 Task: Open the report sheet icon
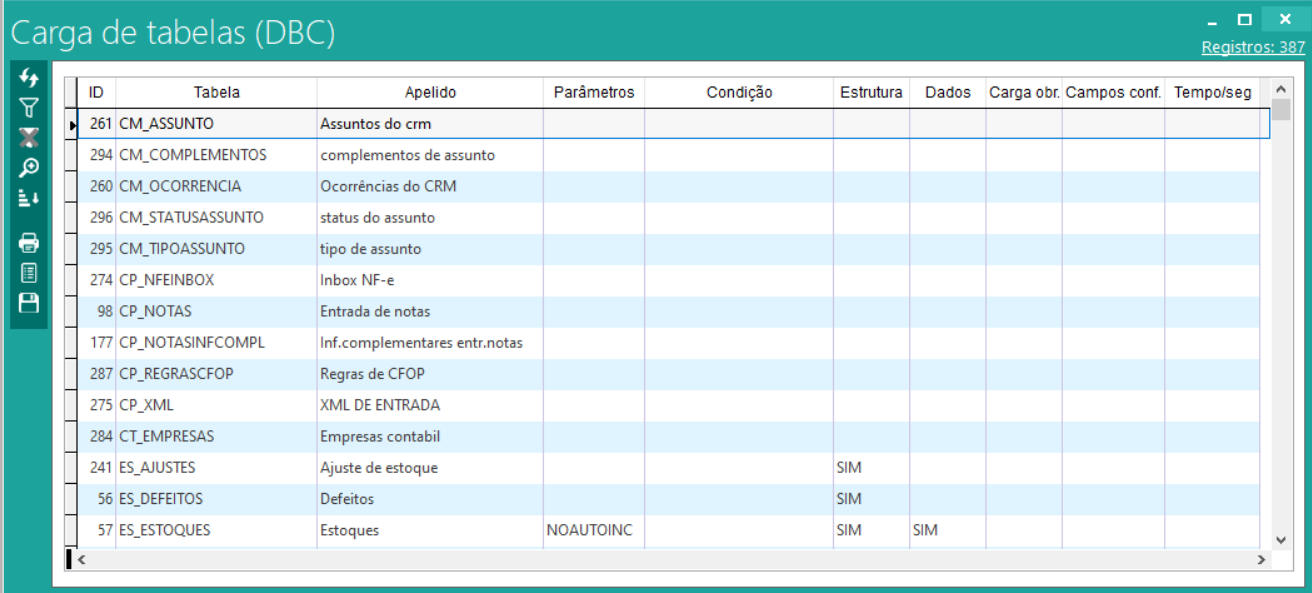(x=29, y=272)
